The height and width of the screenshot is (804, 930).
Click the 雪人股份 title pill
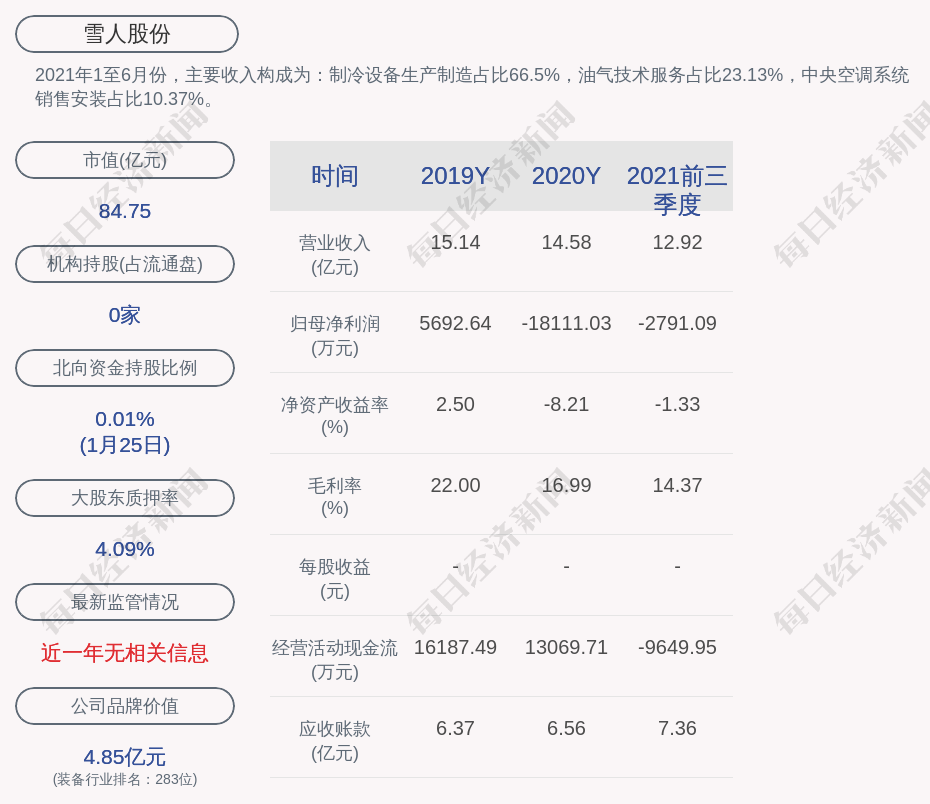pos(127,34)
